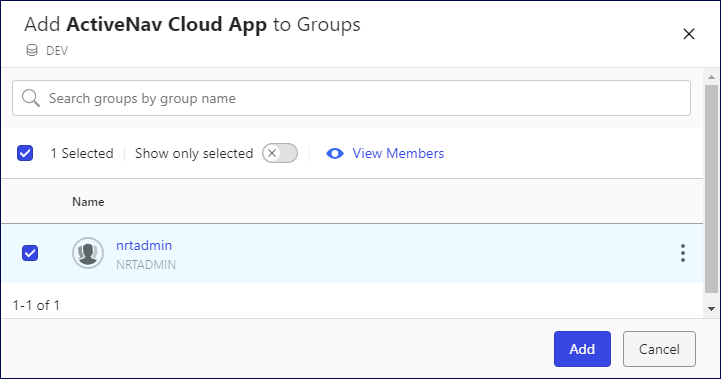This screenshot has width=721, height=379.
Task: Open the View Members link
Action: pyautogui.click(x=398, y=153)
